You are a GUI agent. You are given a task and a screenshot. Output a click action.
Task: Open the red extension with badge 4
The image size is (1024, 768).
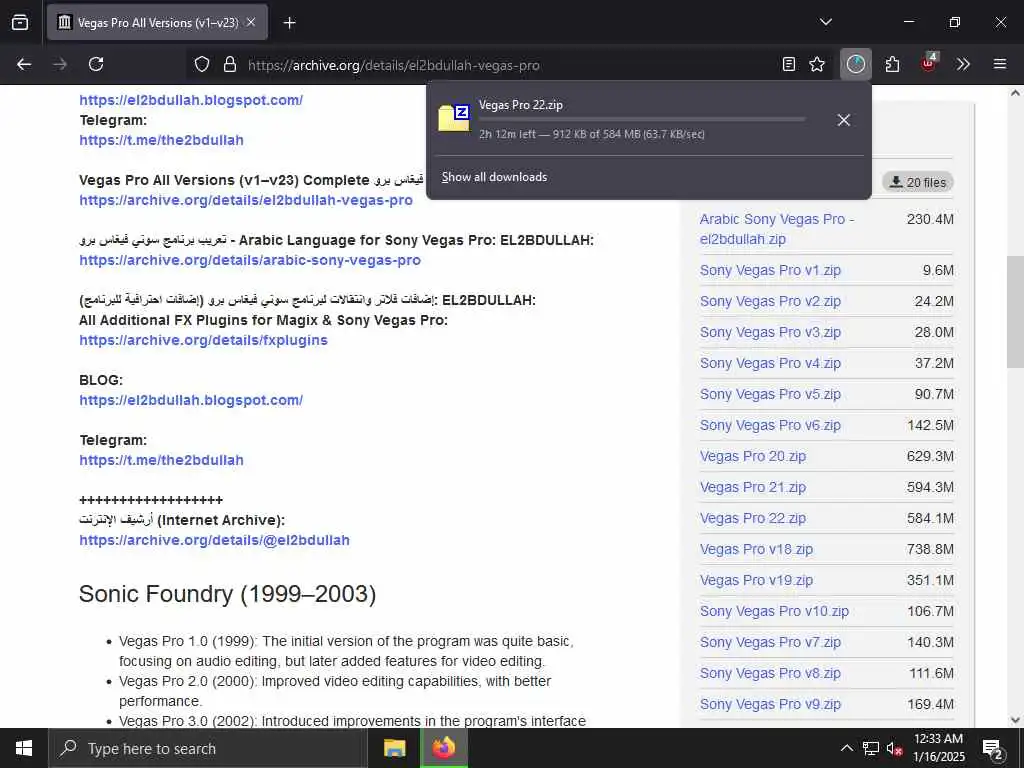929,63
